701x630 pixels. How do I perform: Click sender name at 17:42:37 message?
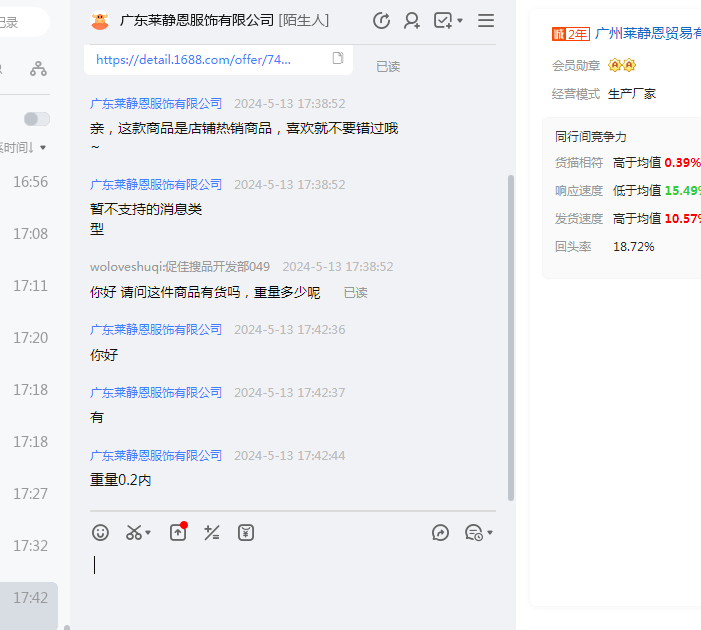[156, 392]
